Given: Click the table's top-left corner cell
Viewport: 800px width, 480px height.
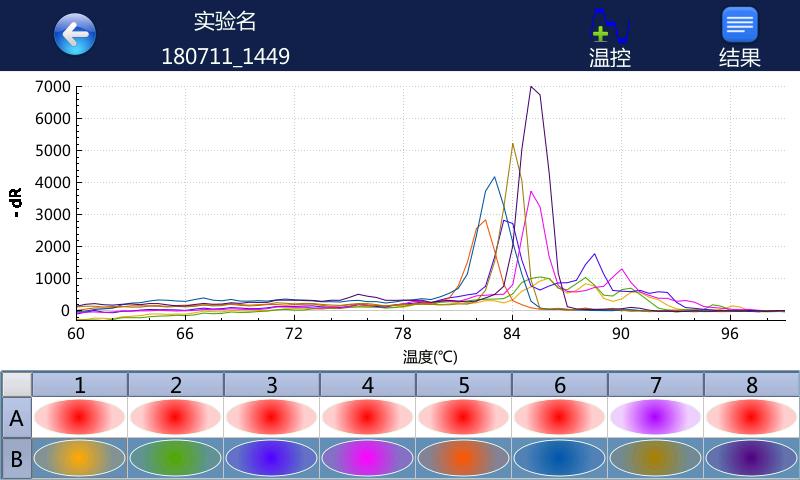Looking at the screenshot, I should (16, 385).
